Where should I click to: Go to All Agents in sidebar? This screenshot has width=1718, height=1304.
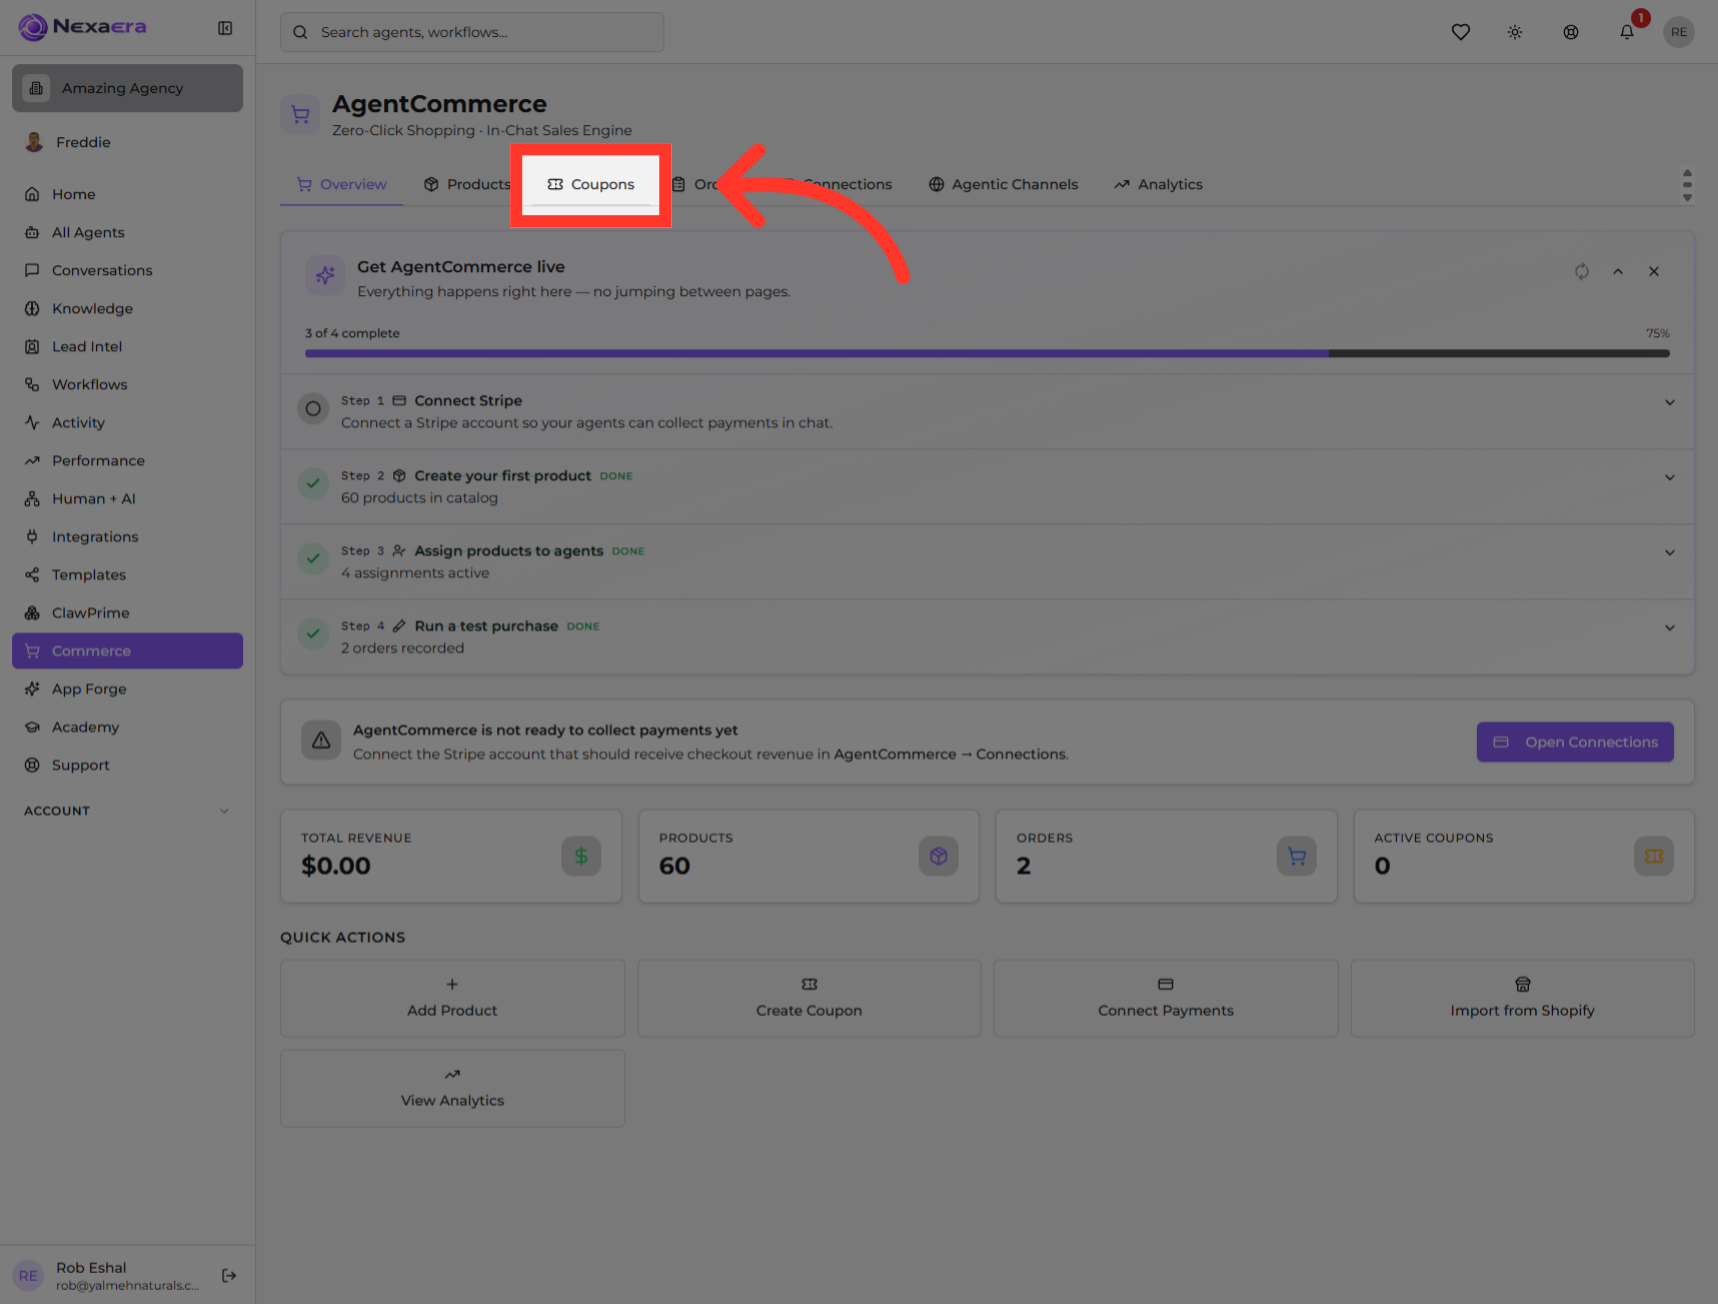[x=127, y=232]
